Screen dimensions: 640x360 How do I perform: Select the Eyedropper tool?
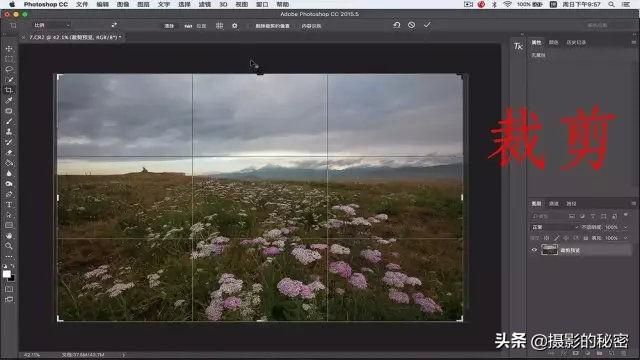click(9, 100)
